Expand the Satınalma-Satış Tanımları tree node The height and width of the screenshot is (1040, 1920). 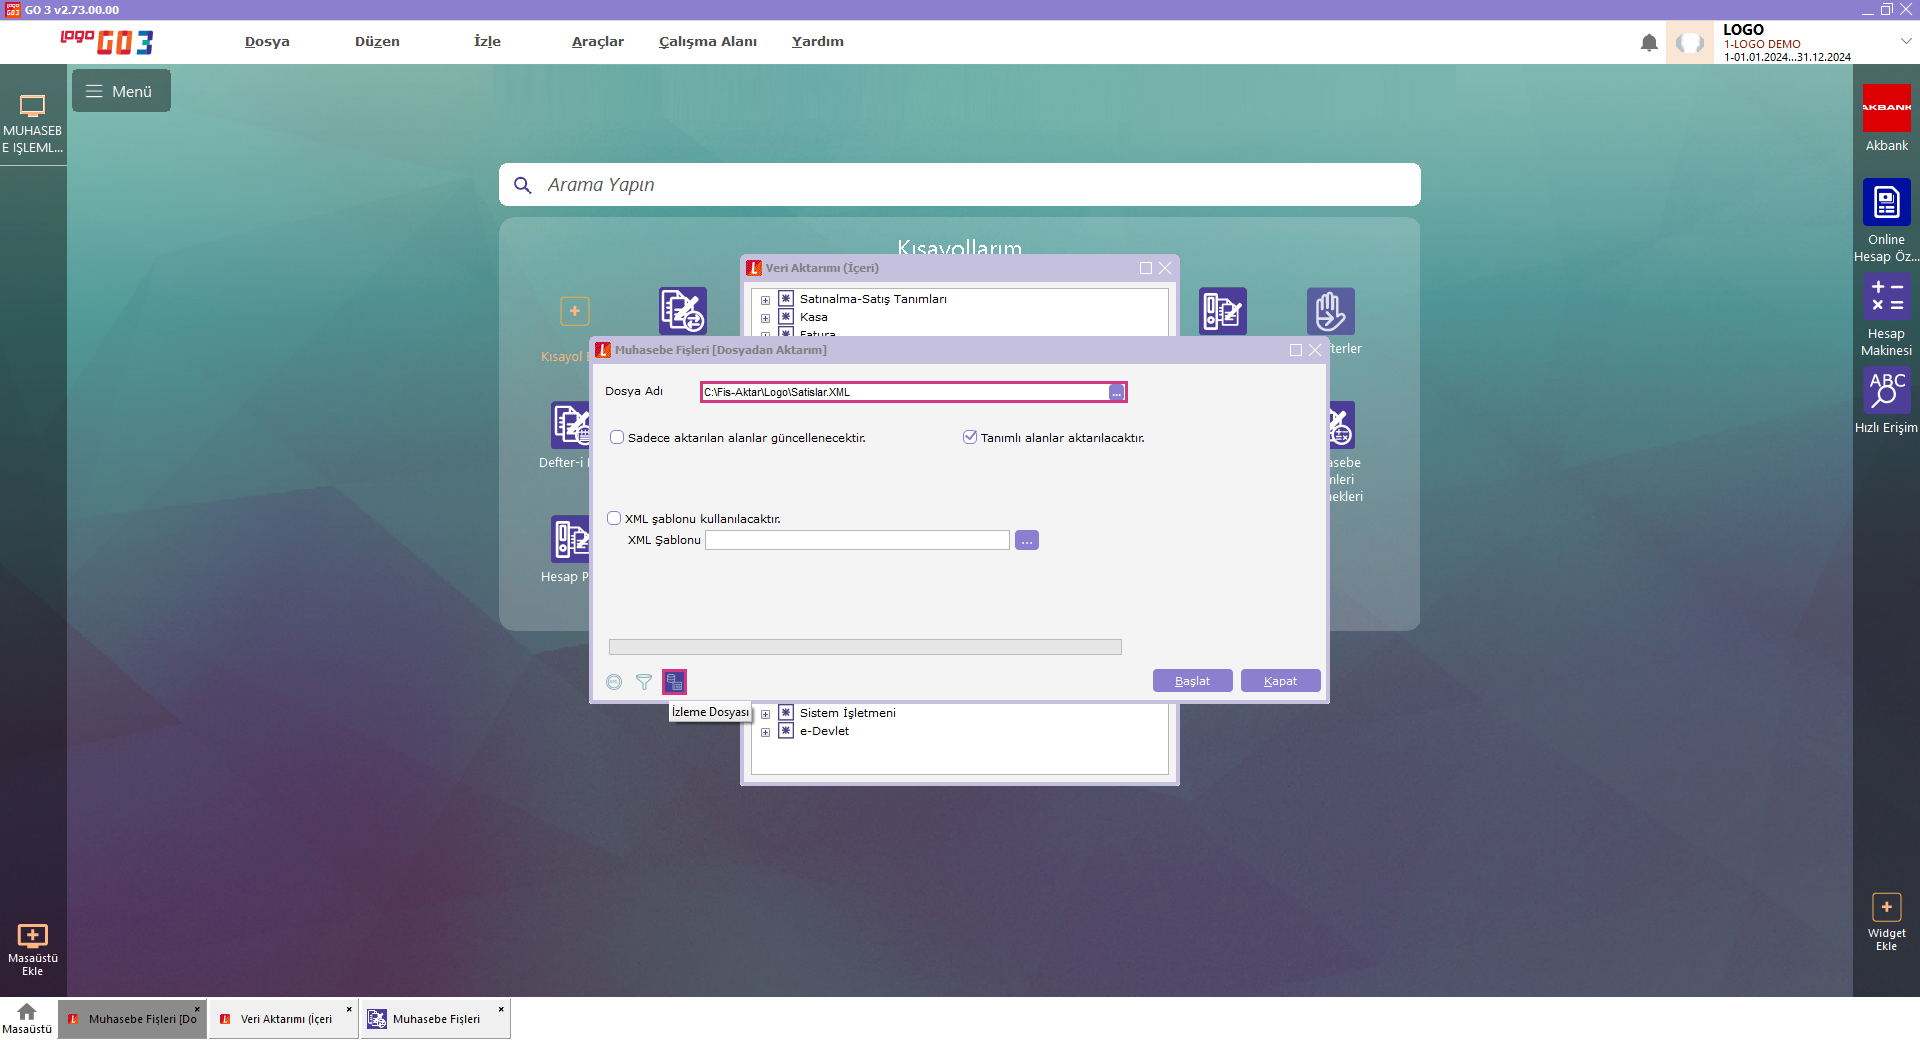point(765,300)
